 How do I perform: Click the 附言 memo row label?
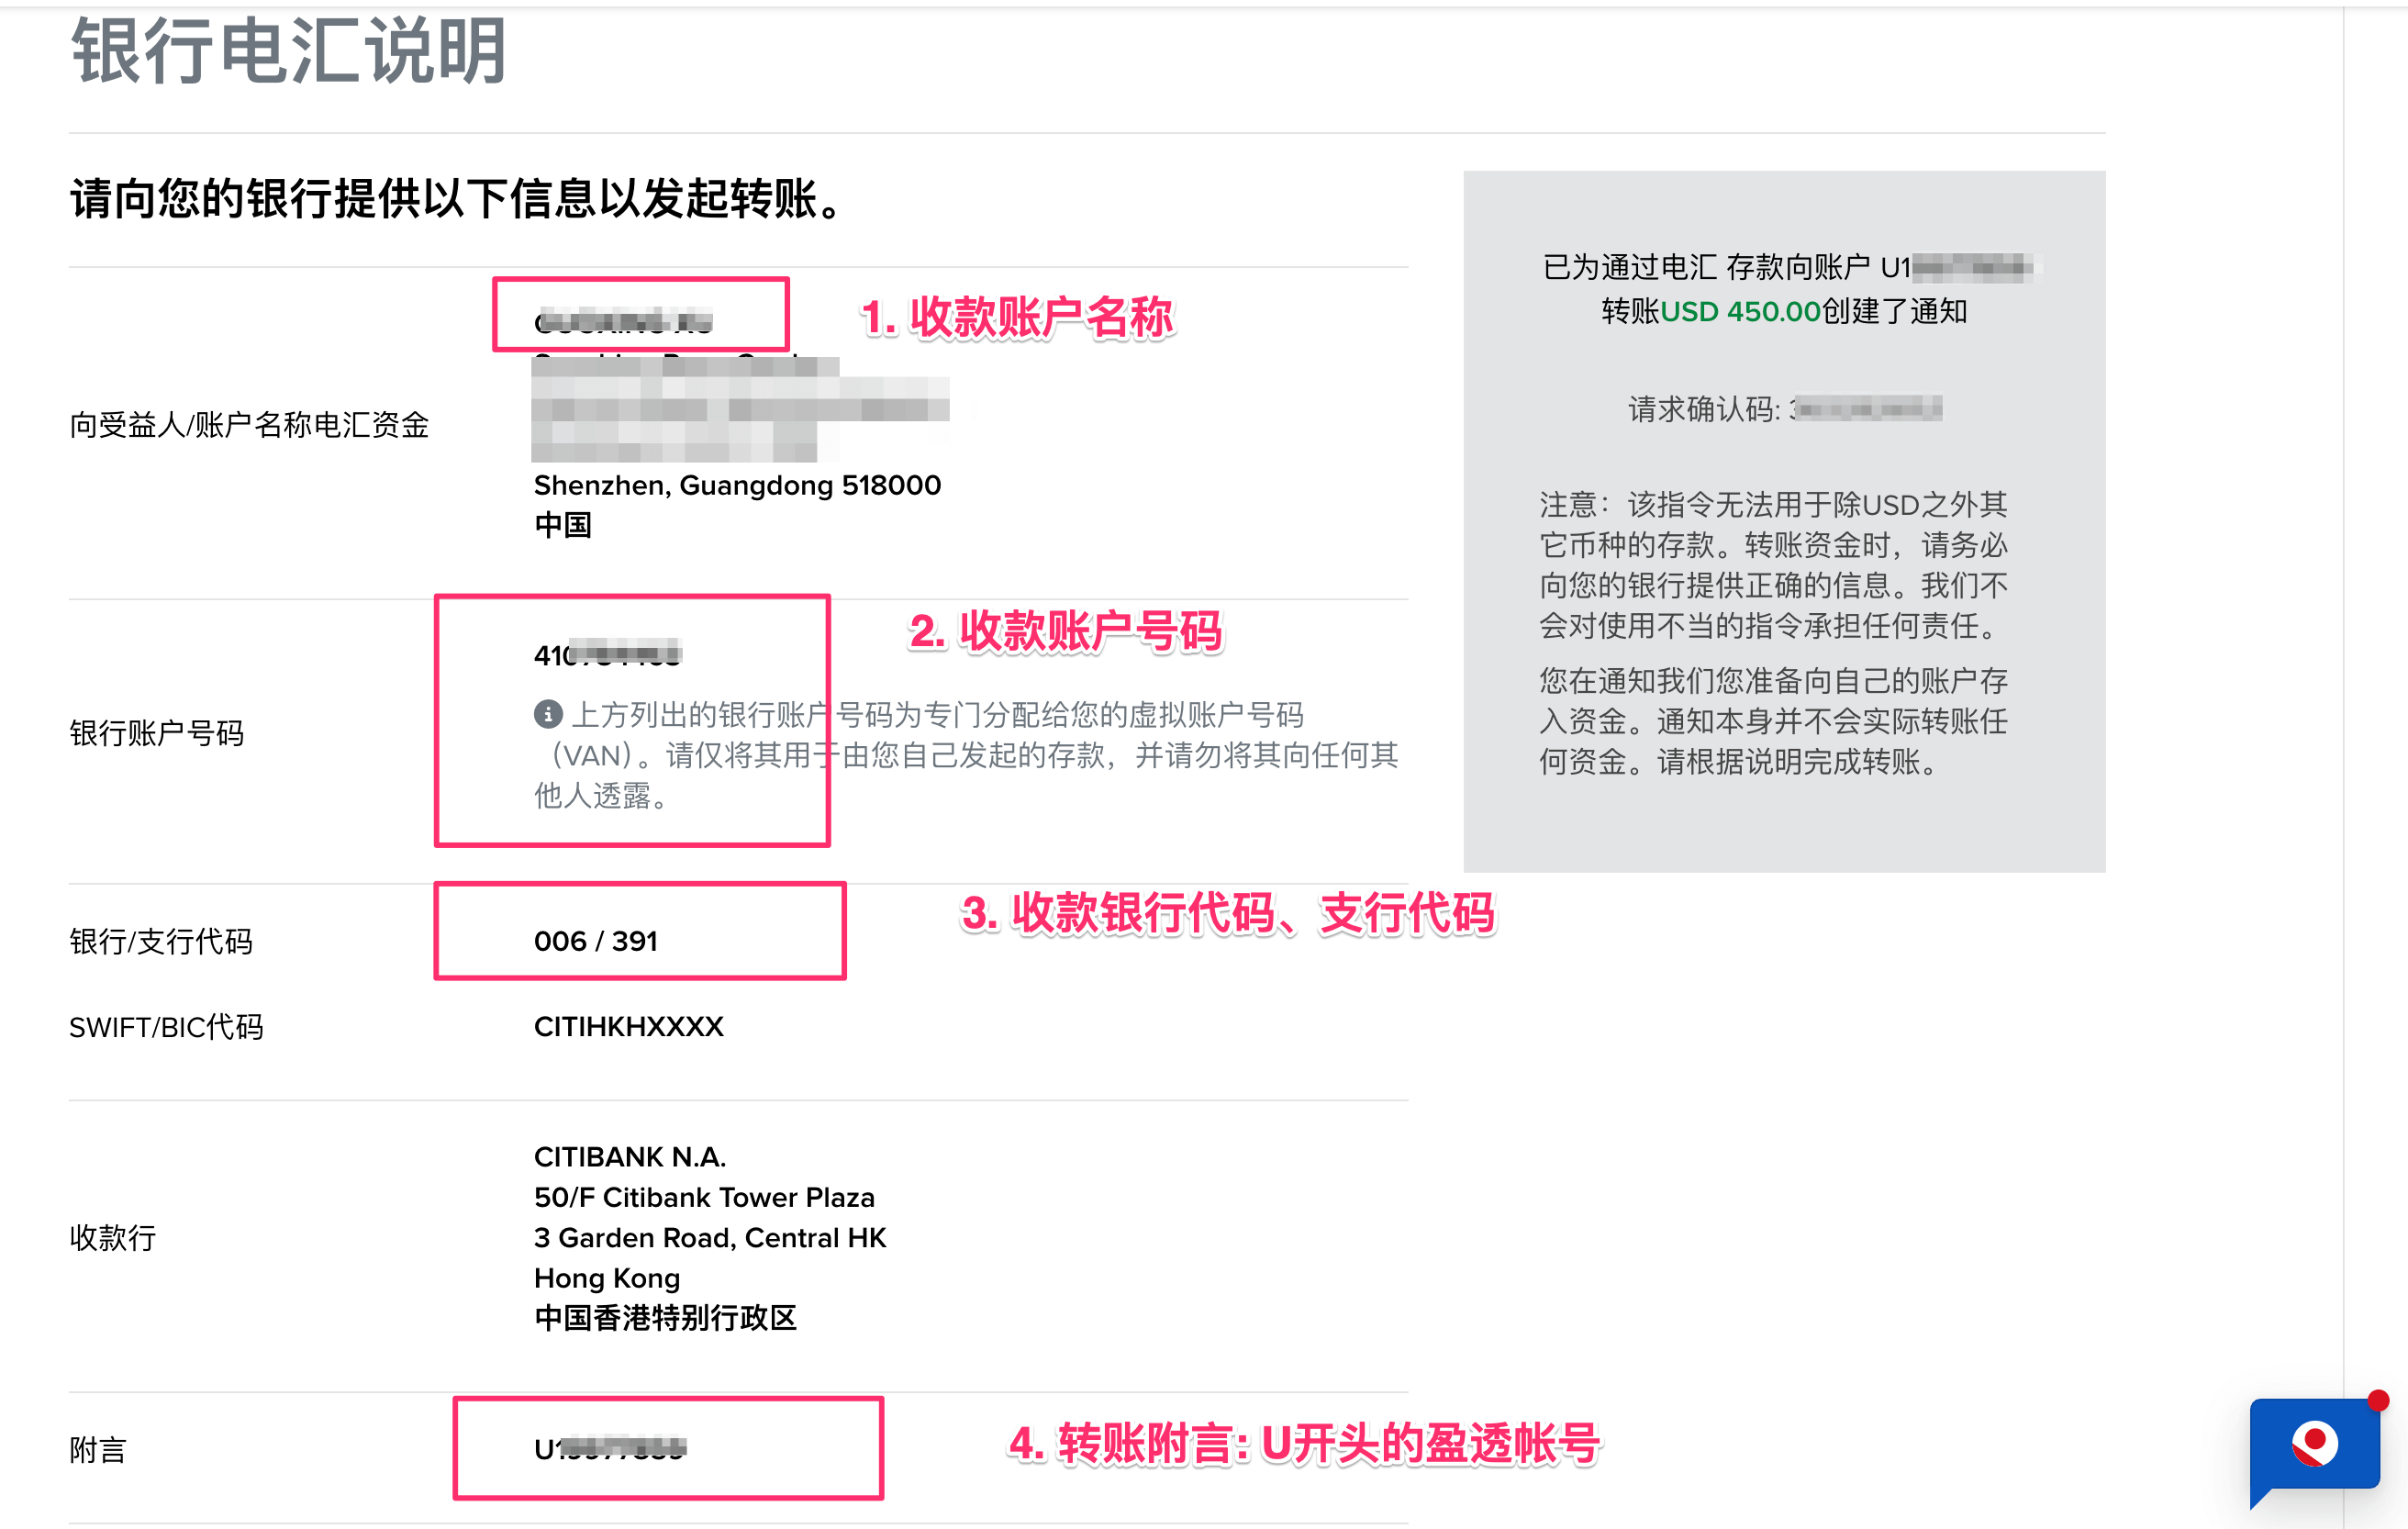pyautogui.click(x=98, y=1450)
